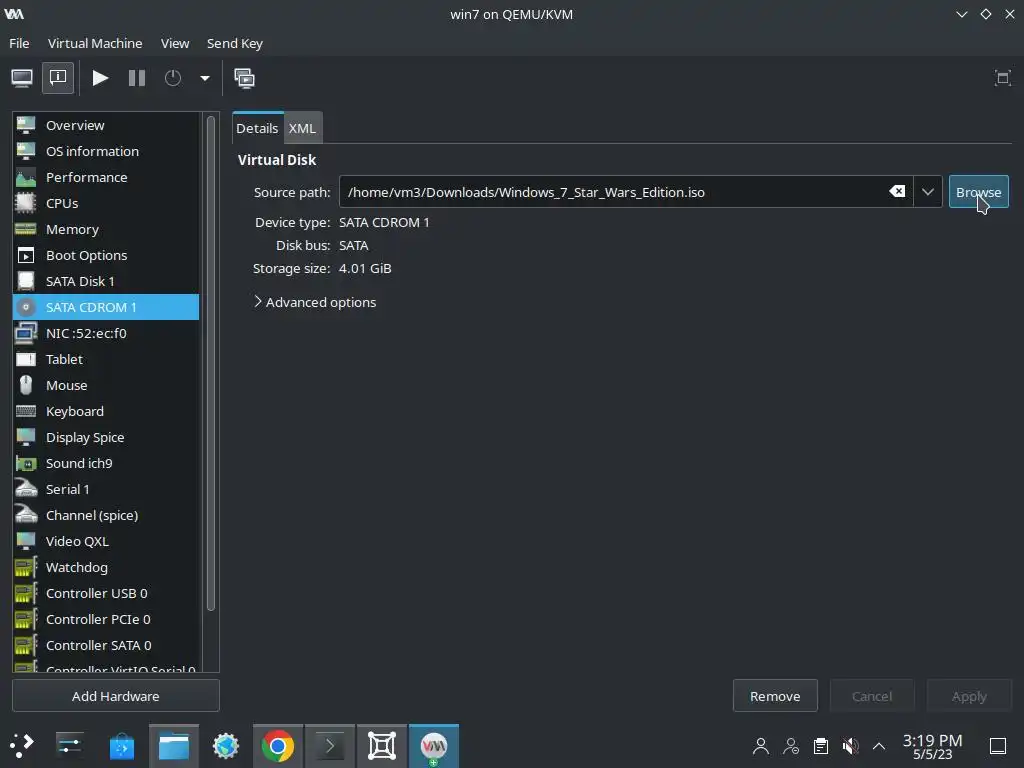Select Keyboard device entry
The image size is (1024, 768).
pyautogui.click(x=106, y=411)
